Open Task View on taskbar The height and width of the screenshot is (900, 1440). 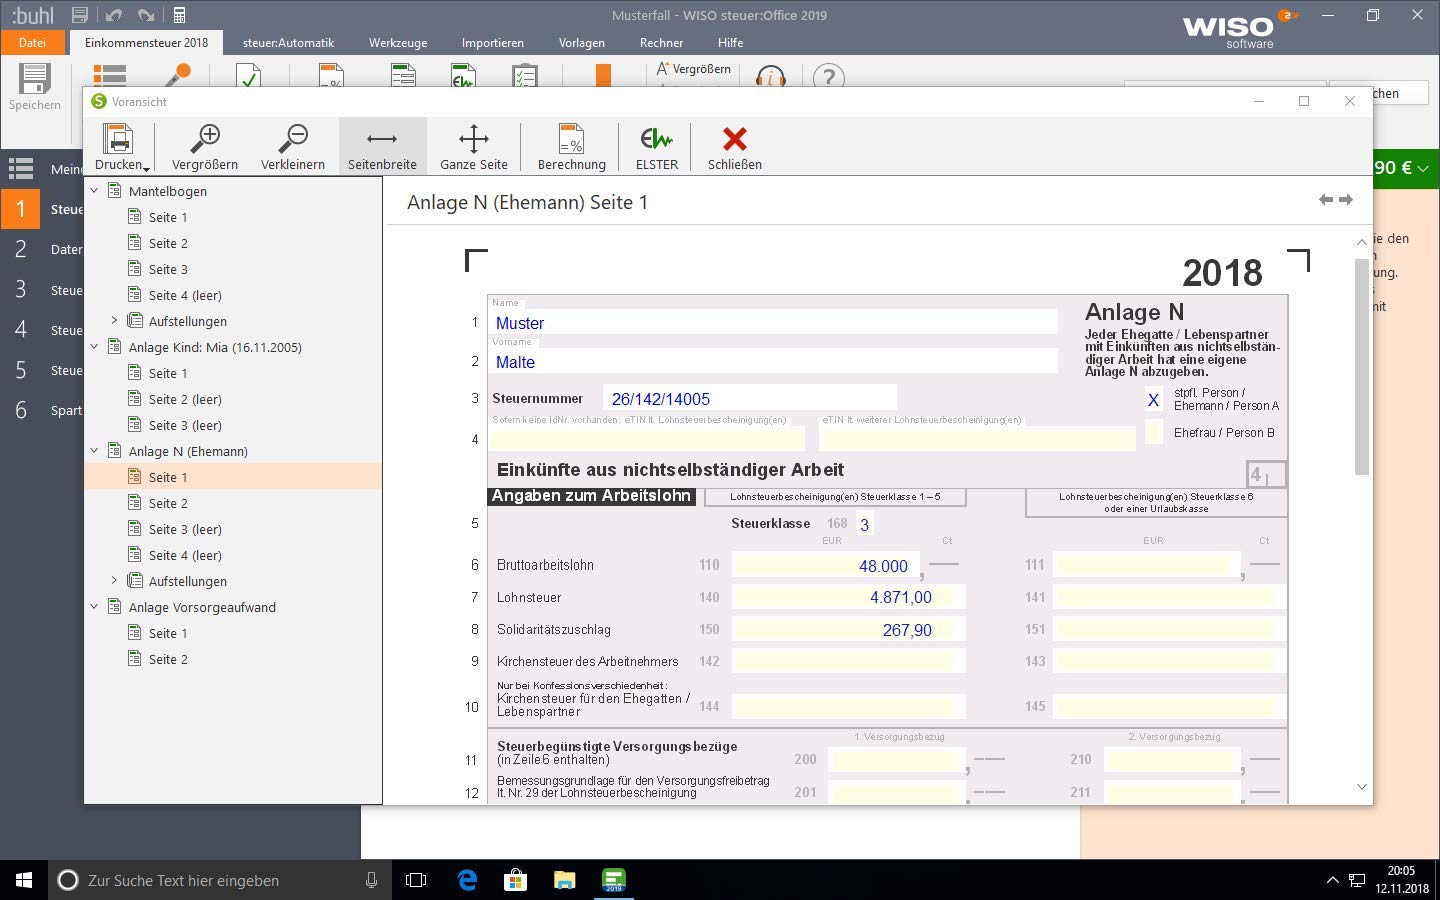416,880
